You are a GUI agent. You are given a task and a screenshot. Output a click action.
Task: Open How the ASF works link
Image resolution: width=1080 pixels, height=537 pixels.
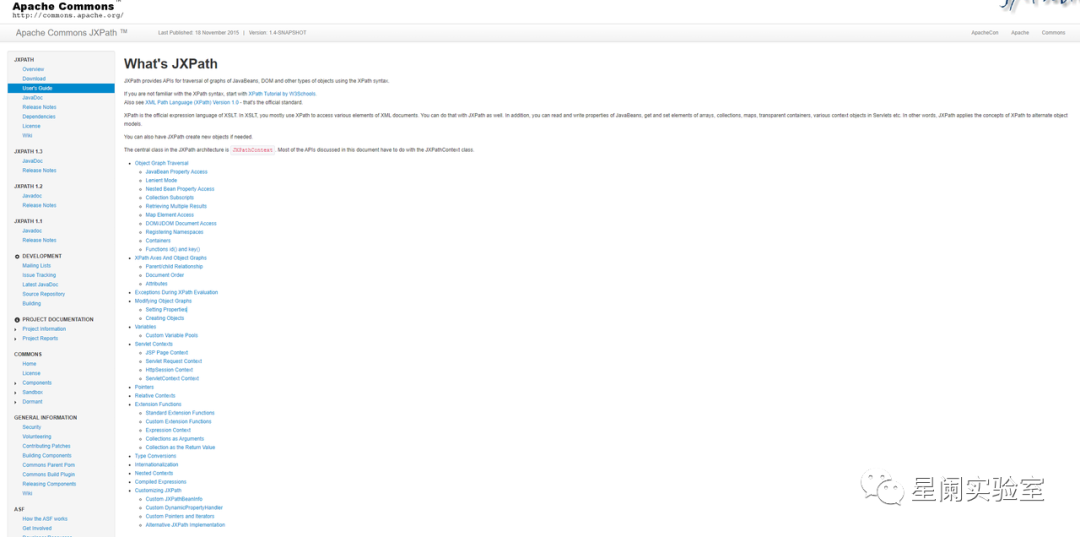point(45,519)
